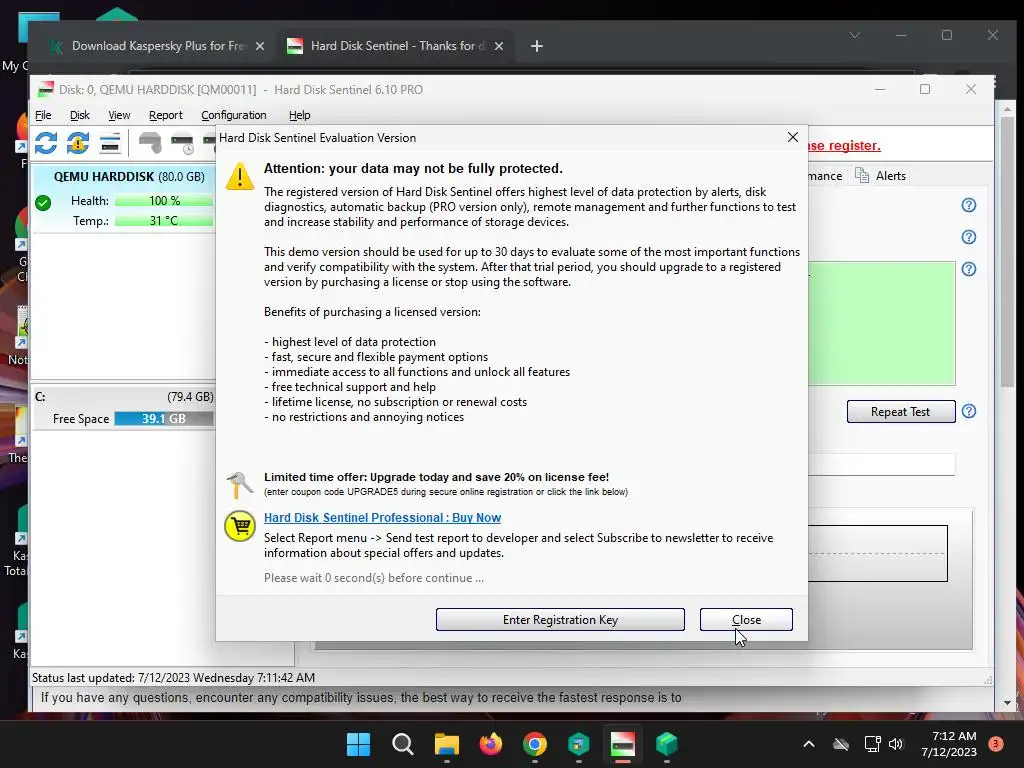Open the View menu
1024x768 pixels.
pos(119,115)
